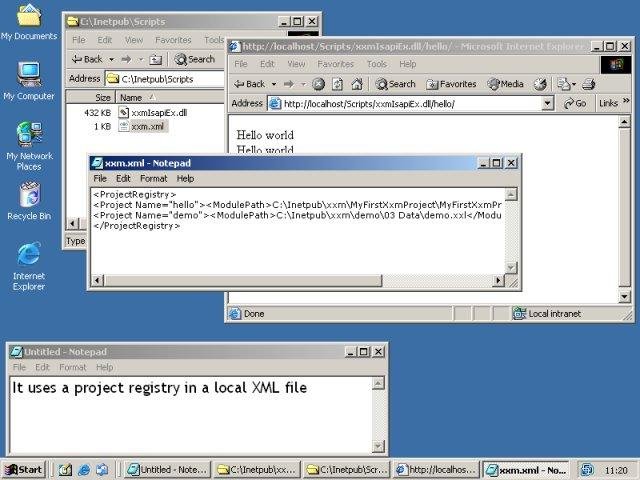Click the text area of Untitled Notepad

(x=191, y=415)
